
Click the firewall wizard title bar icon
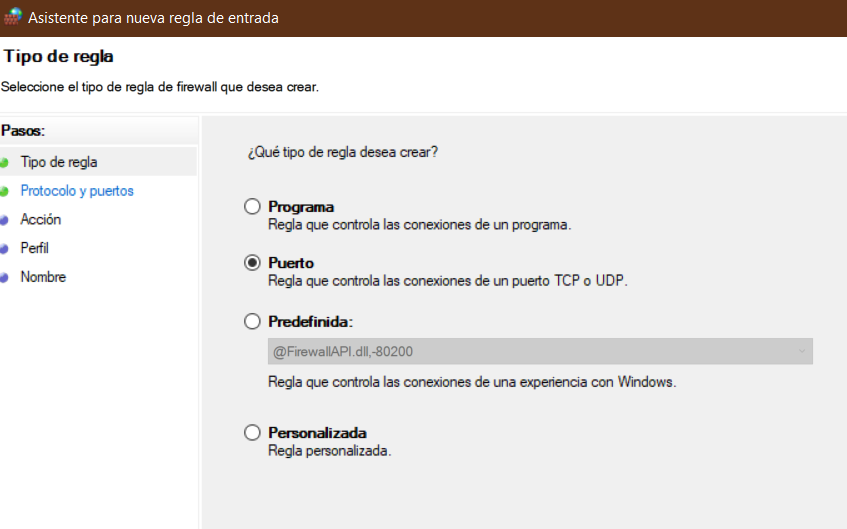(x=12, y=17)
